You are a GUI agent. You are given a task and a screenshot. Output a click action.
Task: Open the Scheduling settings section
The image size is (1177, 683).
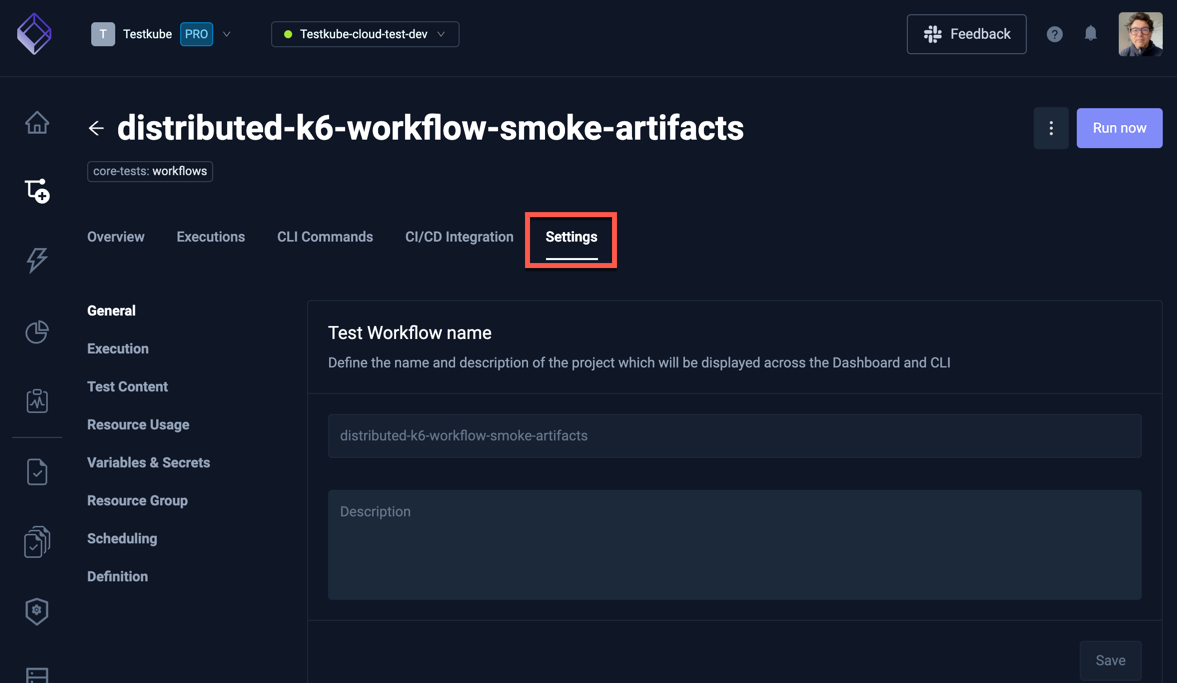(122, 539)
